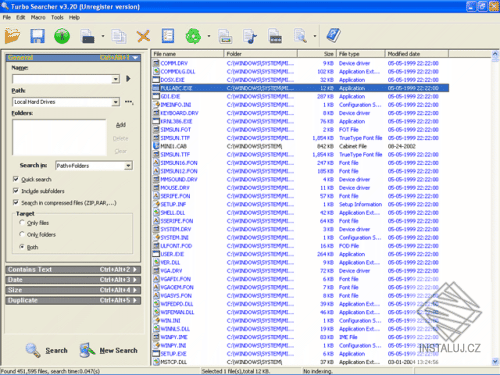Open the Macro menu
The width and height of the screenshot is (500, 375).
point(38,17)
